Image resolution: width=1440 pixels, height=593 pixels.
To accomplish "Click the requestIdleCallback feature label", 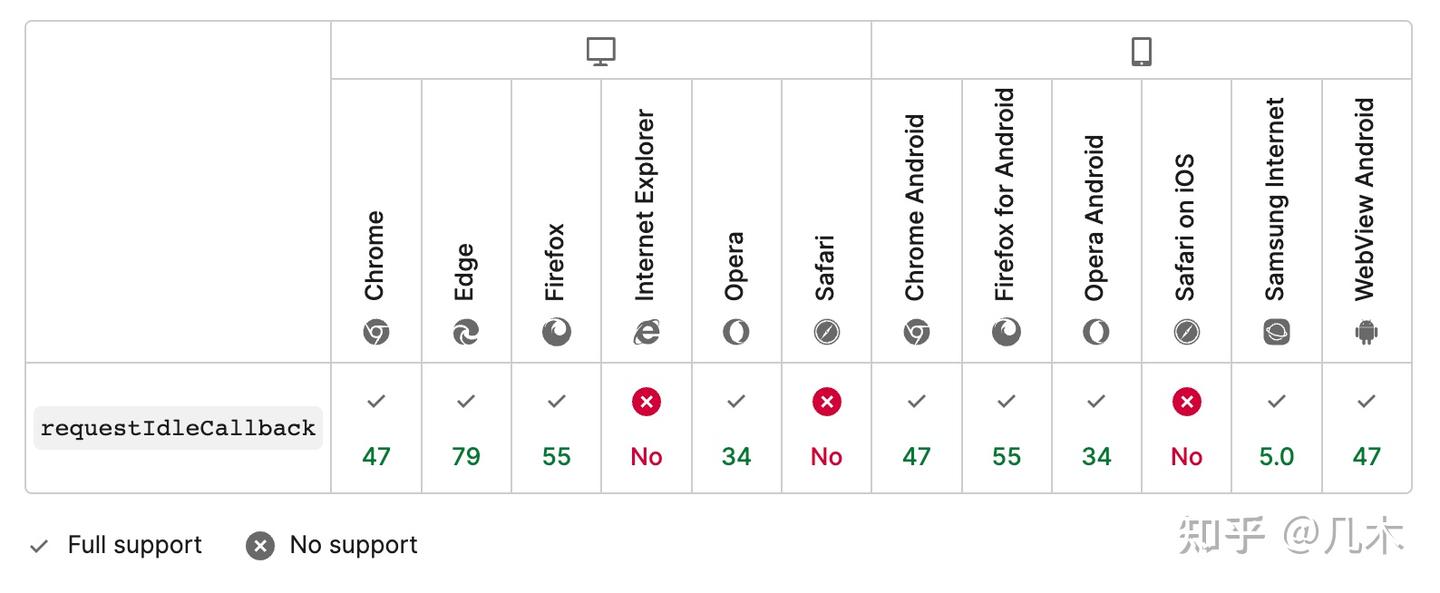I will (x=178, y=428).
